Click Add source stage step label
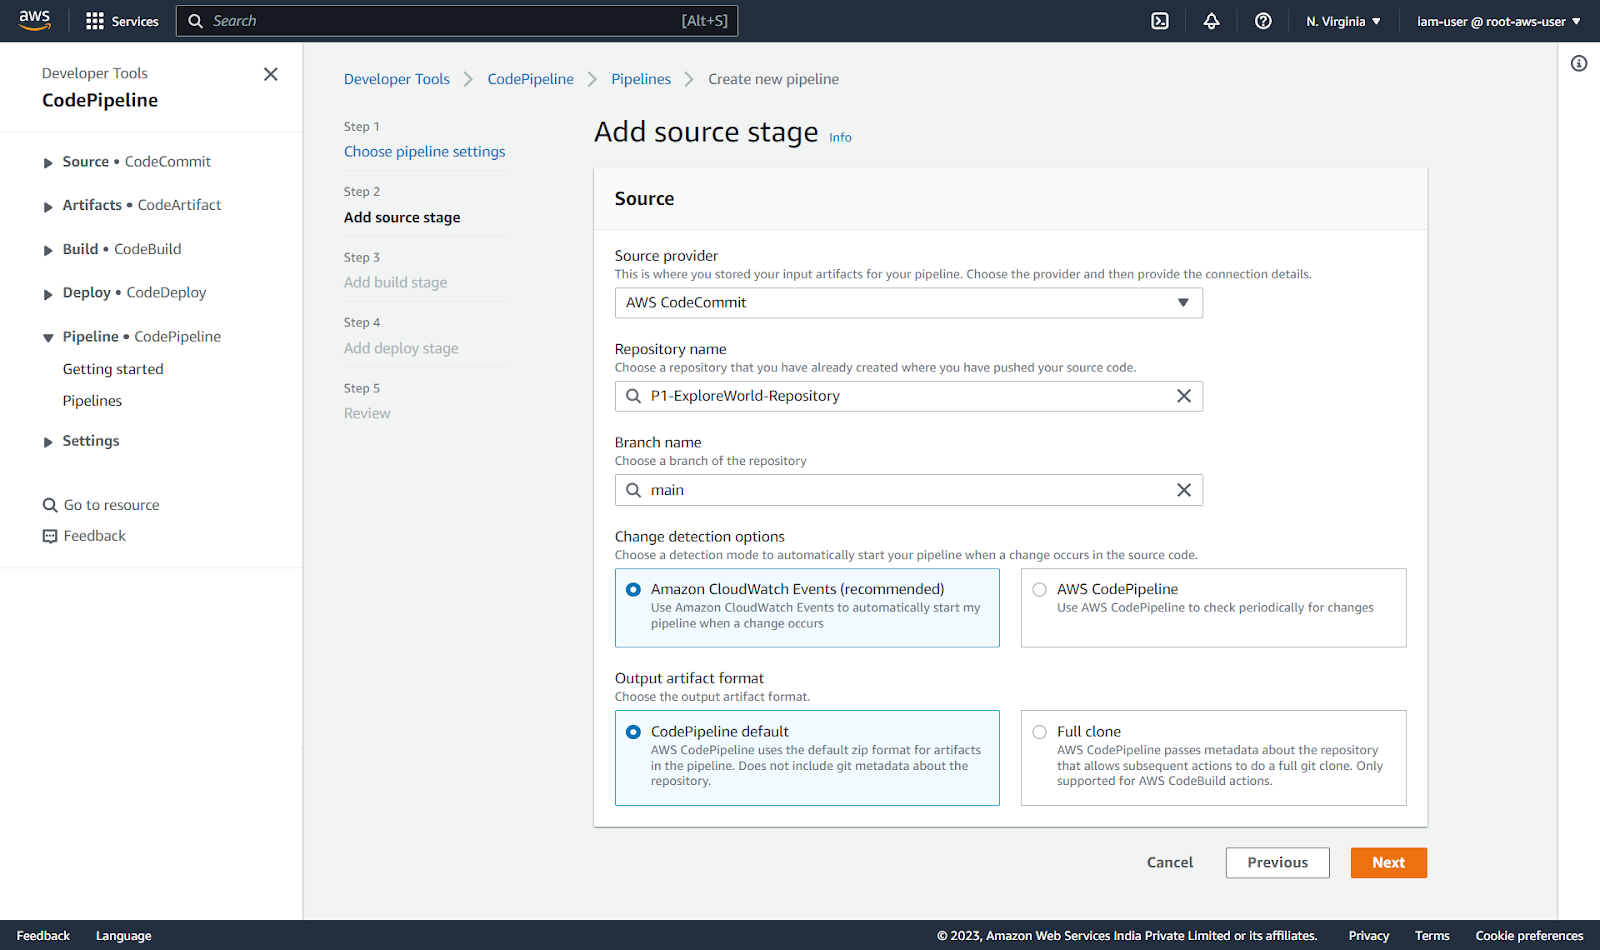 click(402, 218)
